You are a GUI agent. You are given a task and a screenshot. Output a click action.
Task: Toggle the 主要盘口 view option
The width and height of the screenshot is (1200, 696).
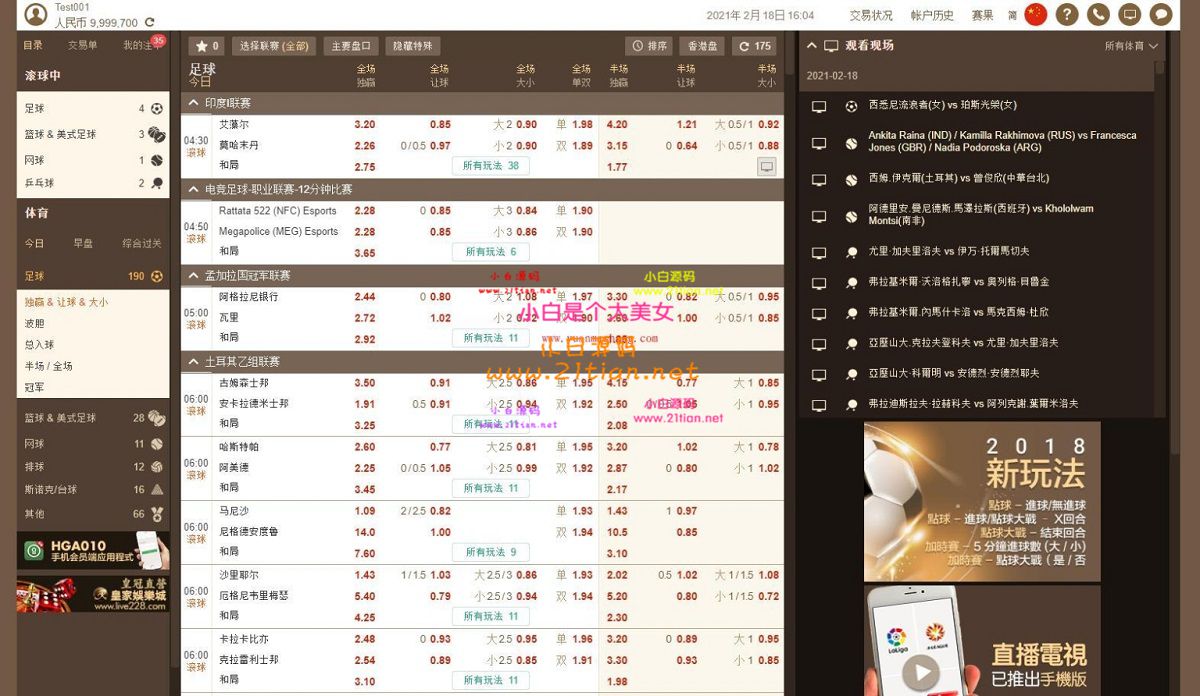pos(351,46)
